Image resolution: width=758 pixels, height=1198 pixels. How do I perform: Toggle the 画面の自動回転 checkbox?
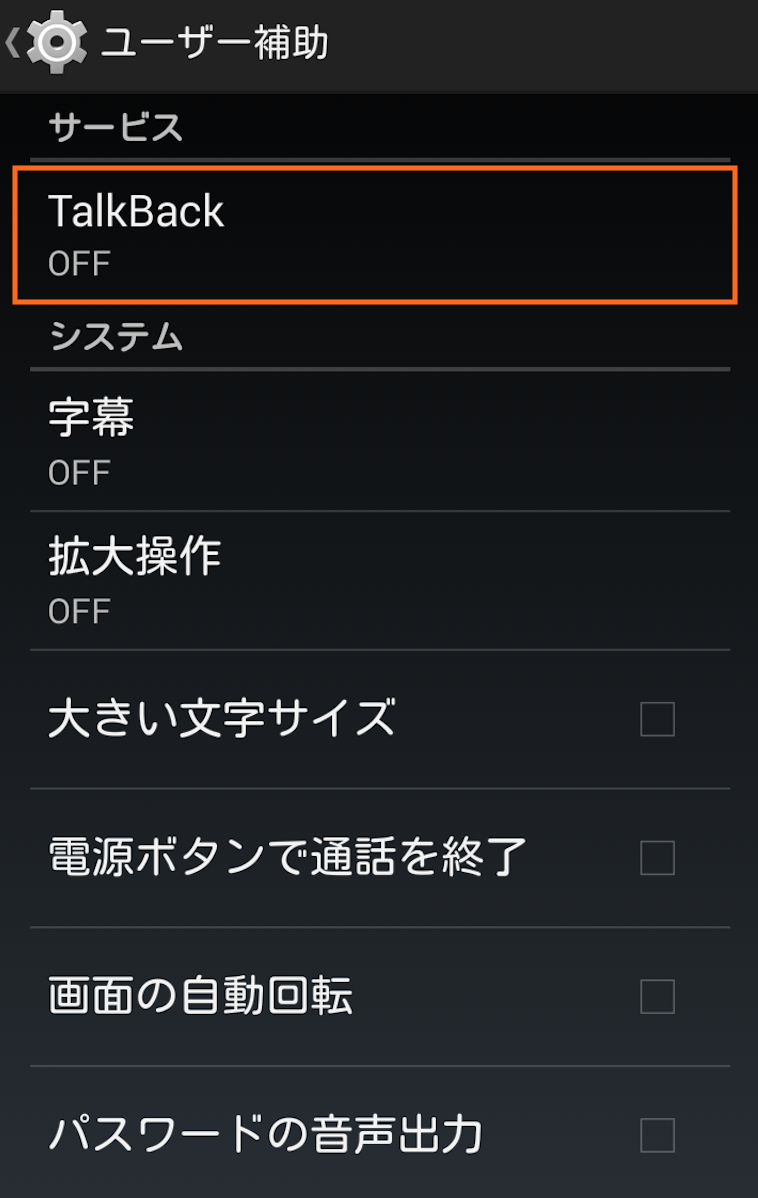657,996
